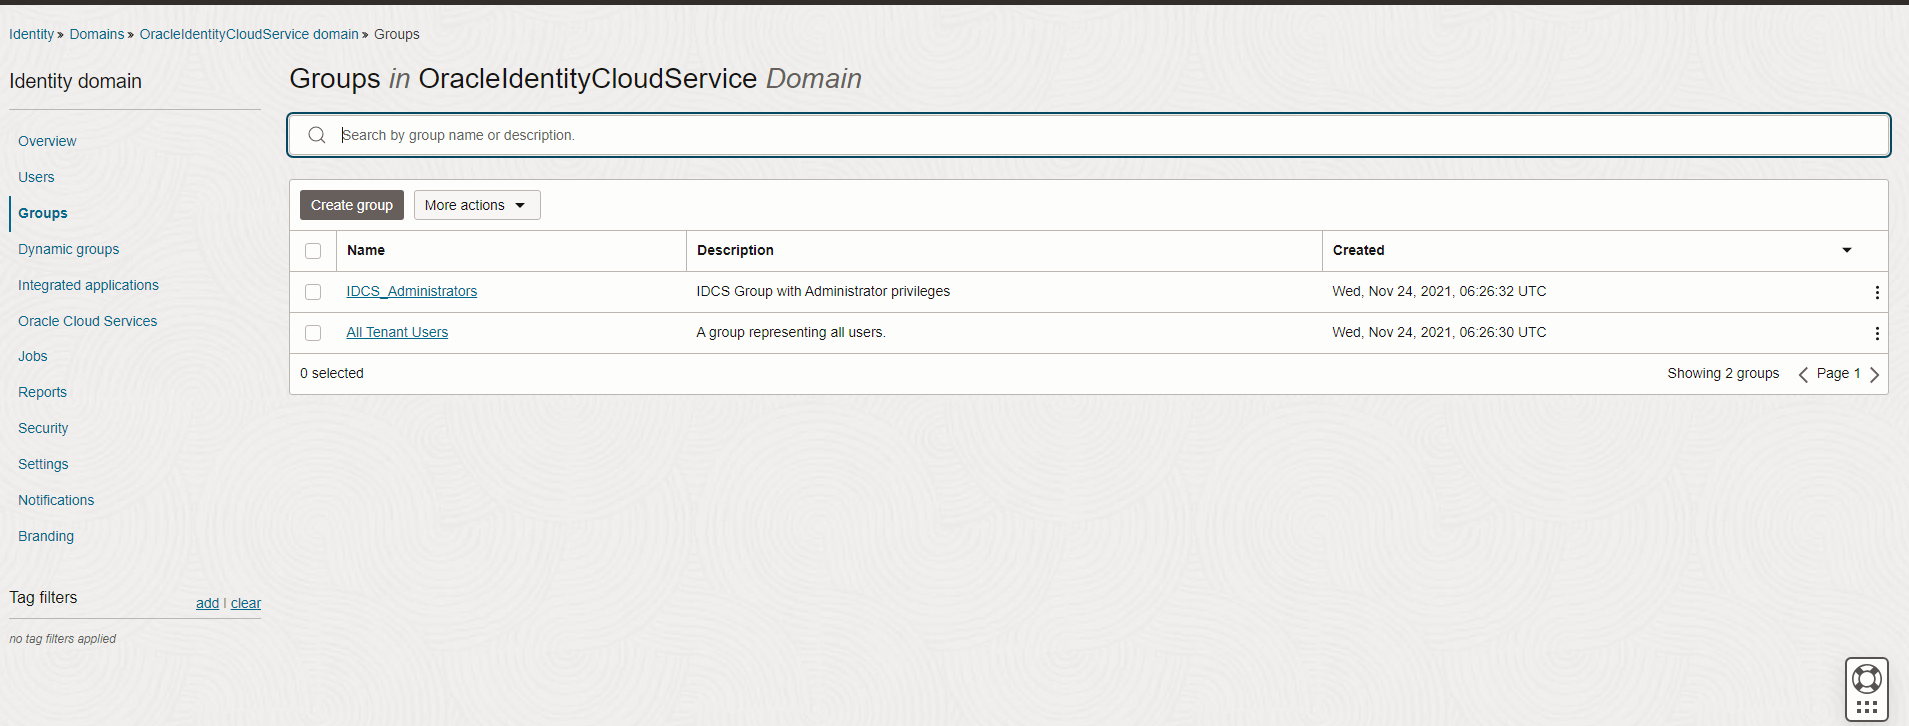The width and height of the screenshot is (1909, 726).
Task: Click 'Showing 2 groups' text
Action: point(1723,373)
